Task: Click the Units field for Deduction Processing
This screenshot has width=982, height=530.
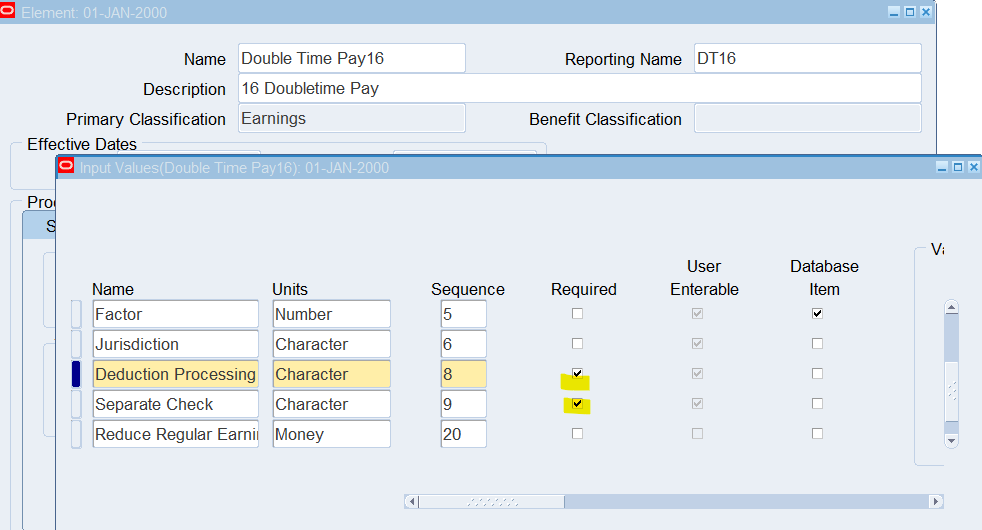Action: click(x=331, y=374)
